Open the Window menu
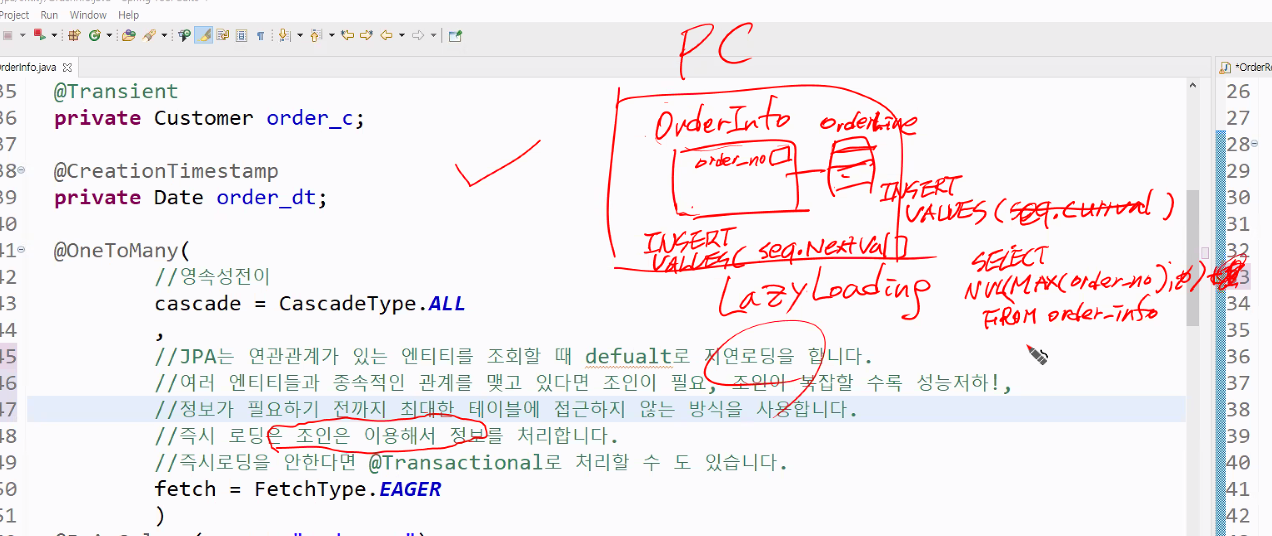The image size is (1272, 536). 88,15
